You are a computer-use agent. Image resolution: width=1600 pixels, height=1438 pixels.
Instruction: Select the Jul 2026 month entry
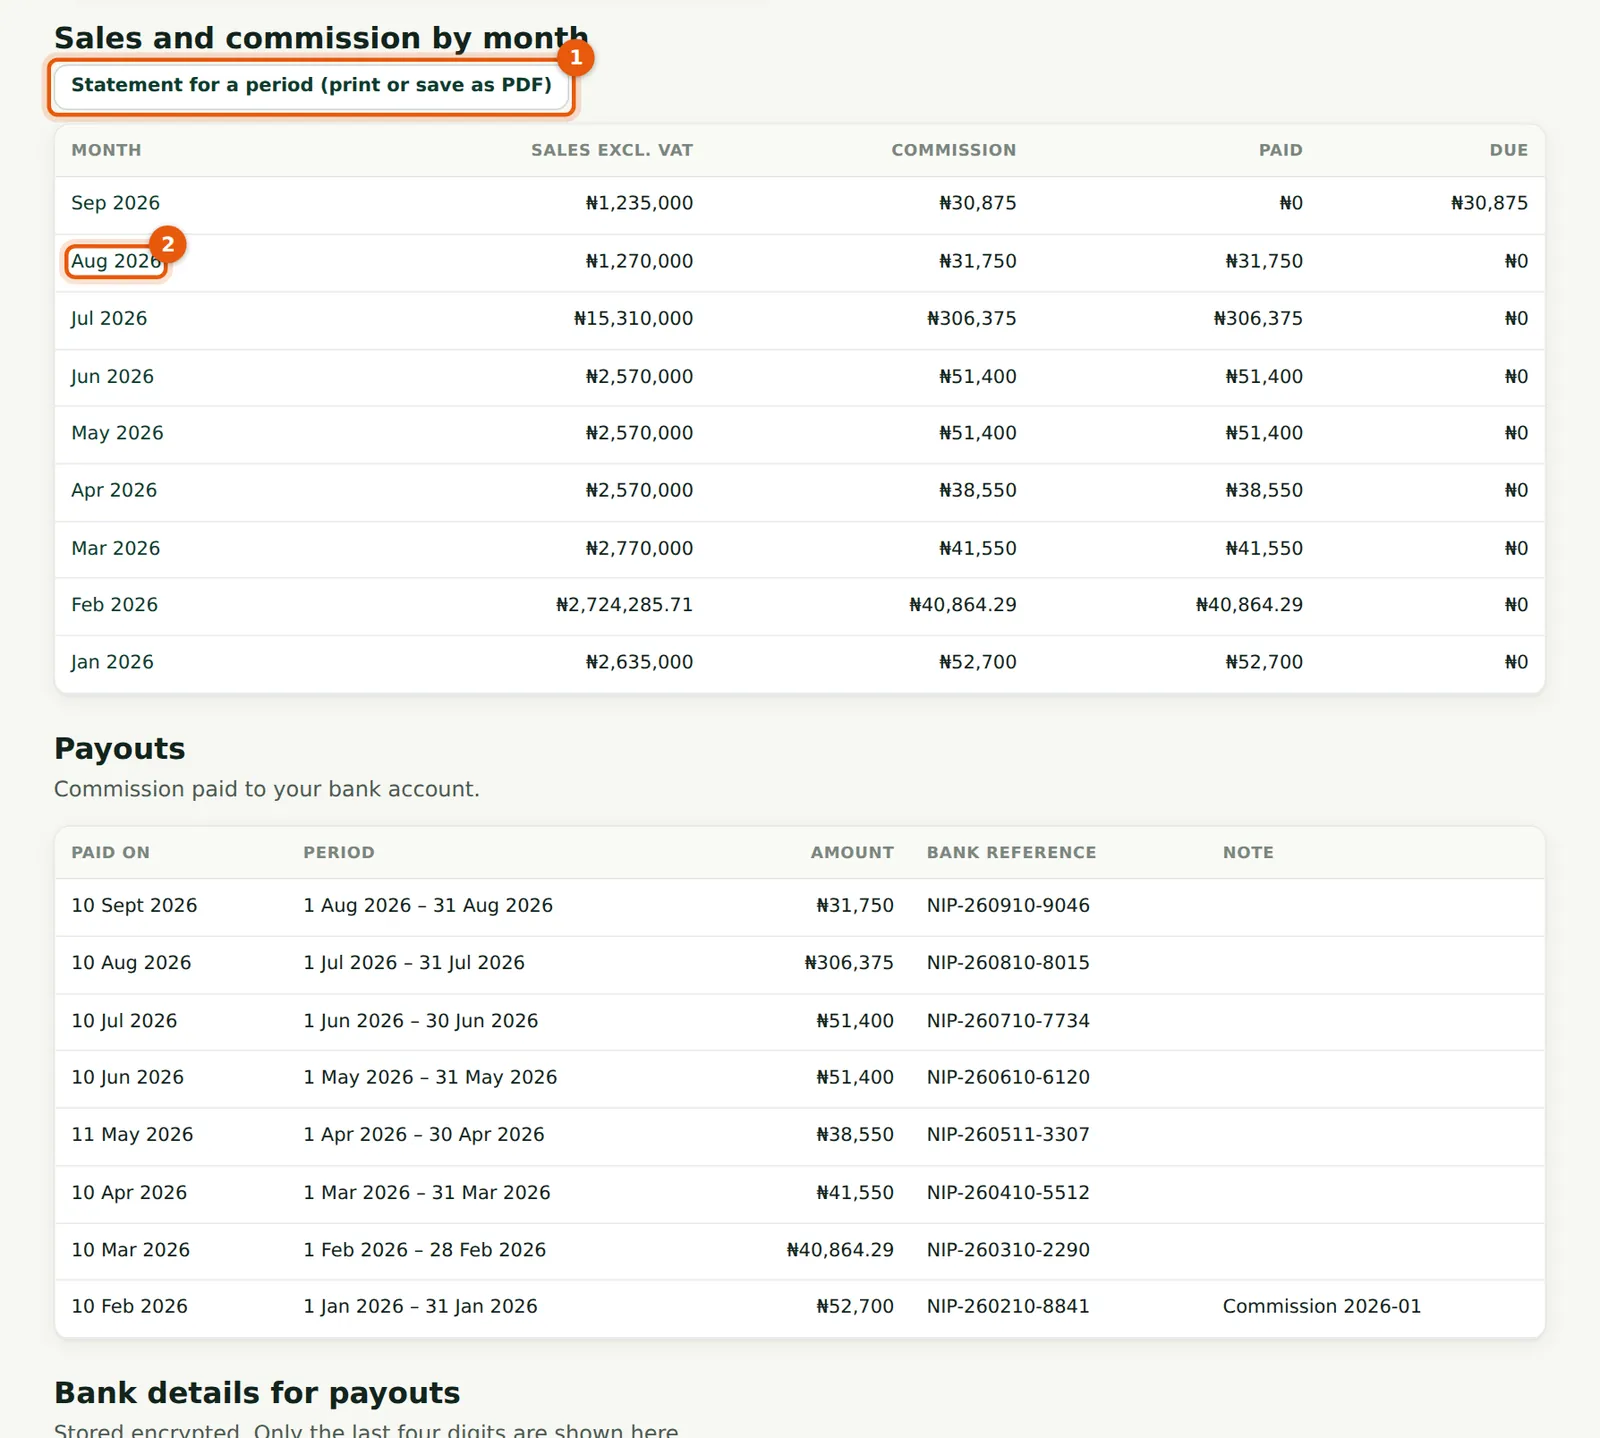click(x=109, y=319)
